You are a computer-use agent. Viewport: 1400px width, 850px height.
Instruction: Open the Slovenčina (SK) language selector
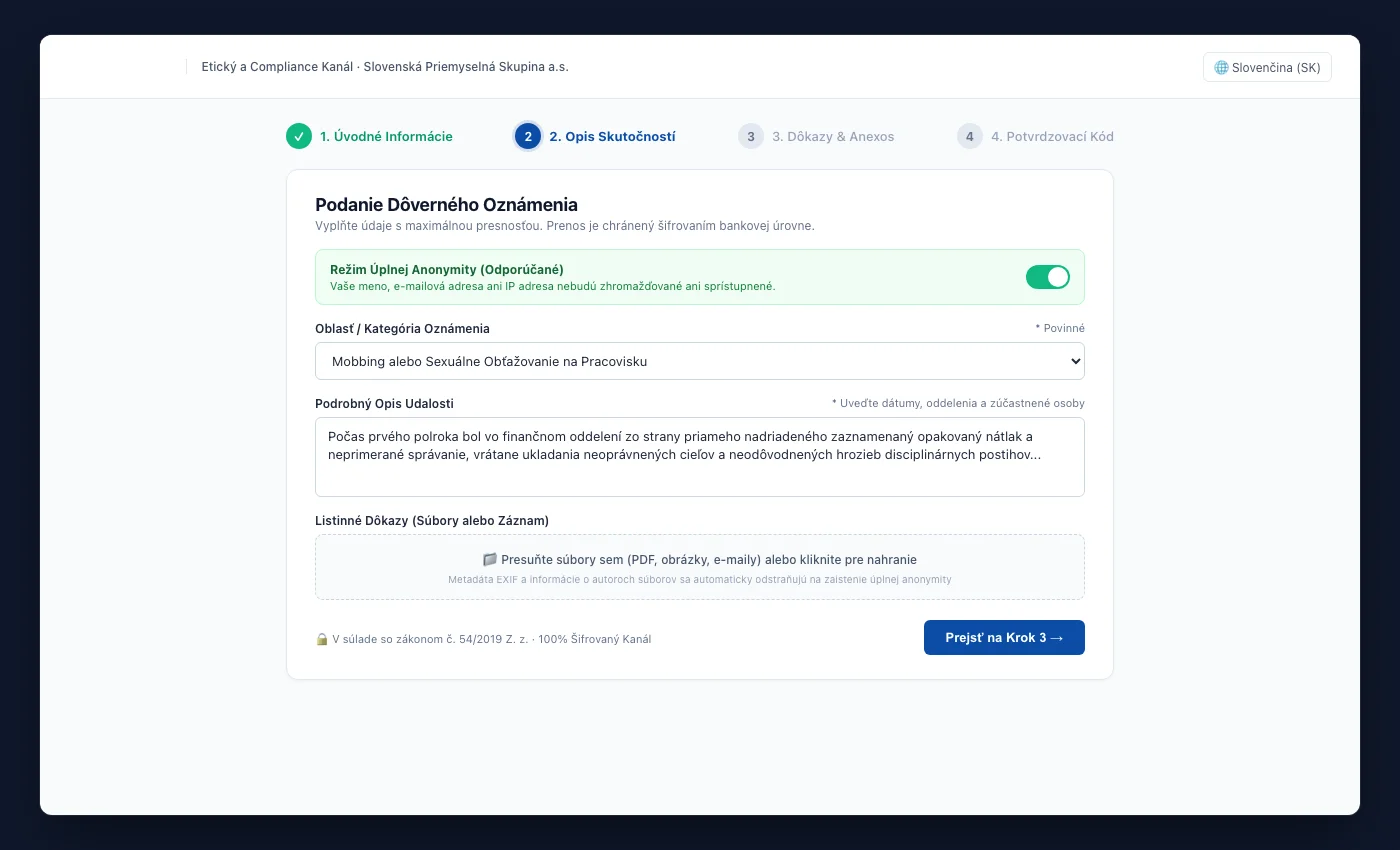pyautogui.click(x=1267, y=67)
